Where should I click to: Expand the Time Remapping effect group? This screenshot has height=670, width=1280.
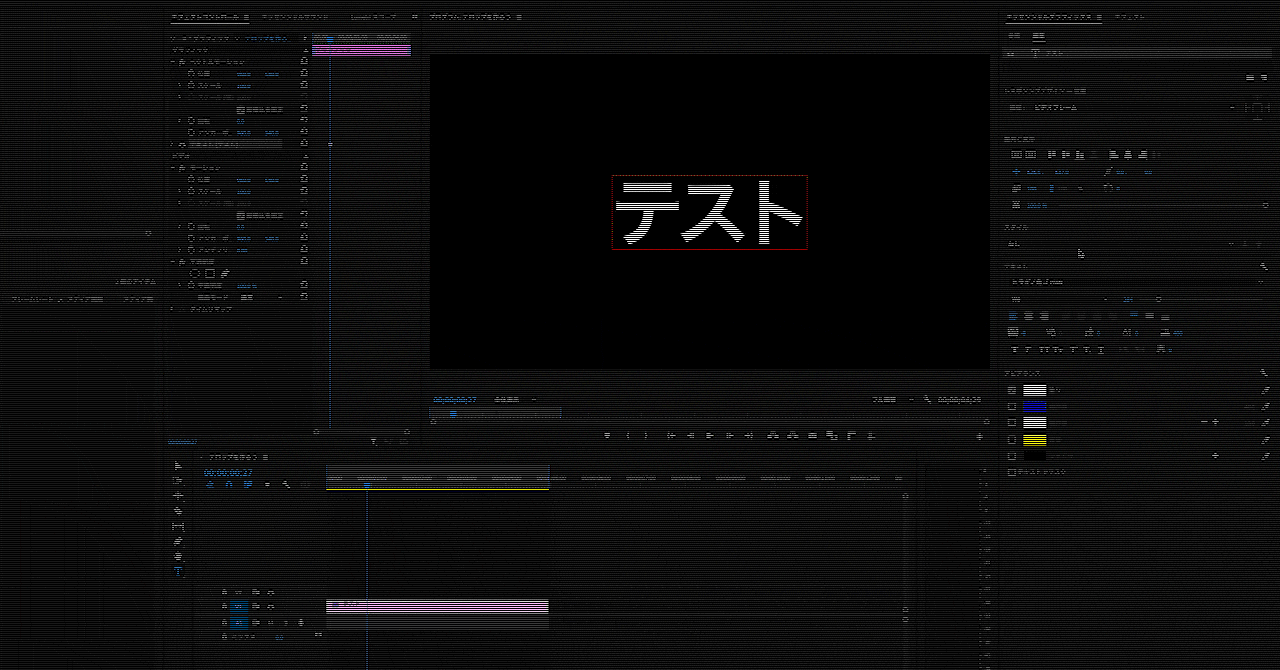click(172, 308)
